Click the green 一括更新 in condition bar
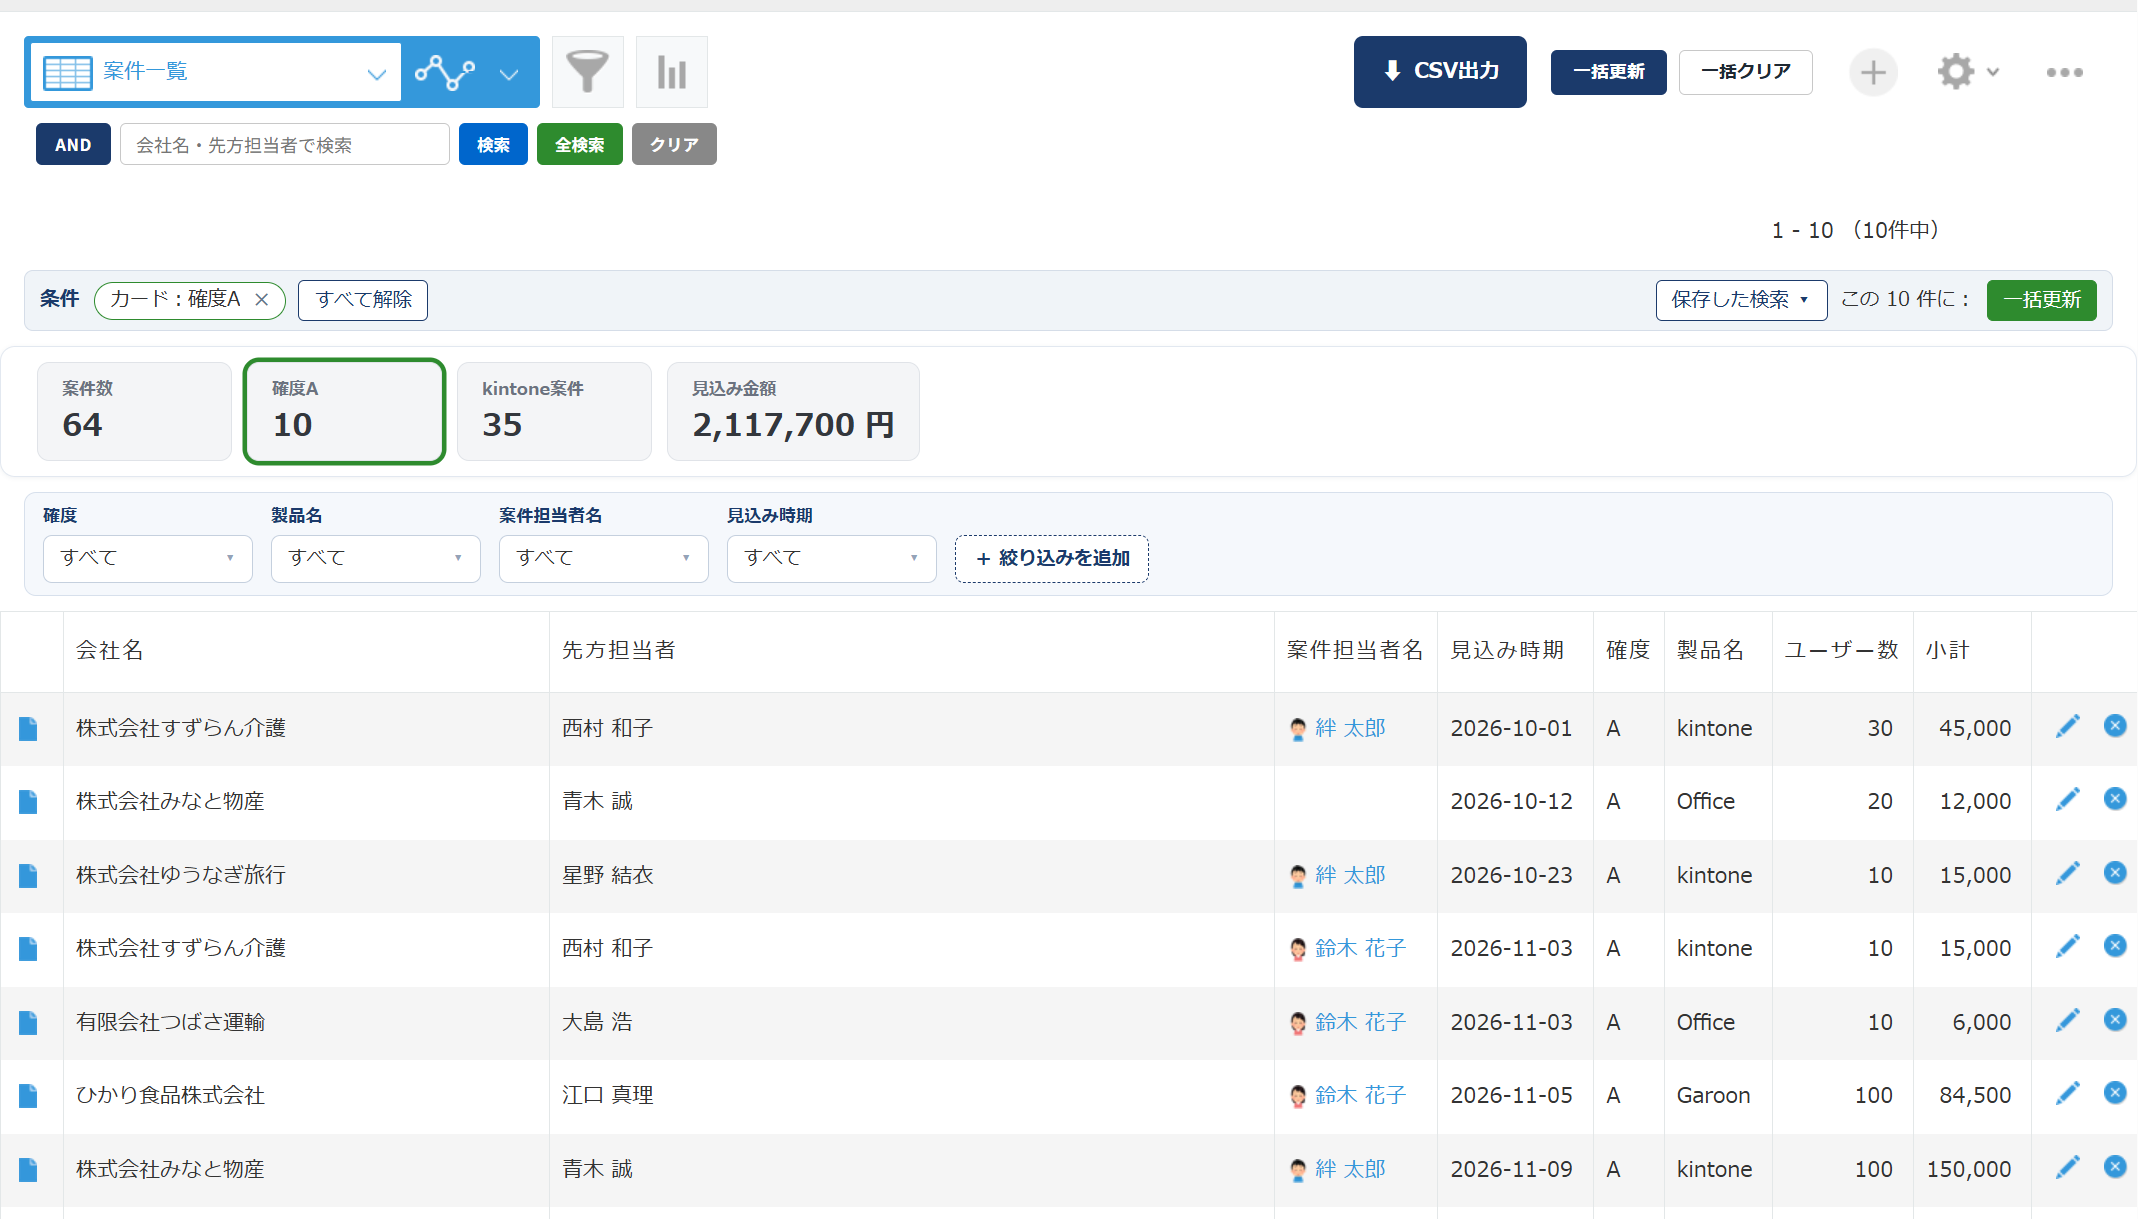The height and width of the screenshot is (1219, 2138). tap(2042, 300)
